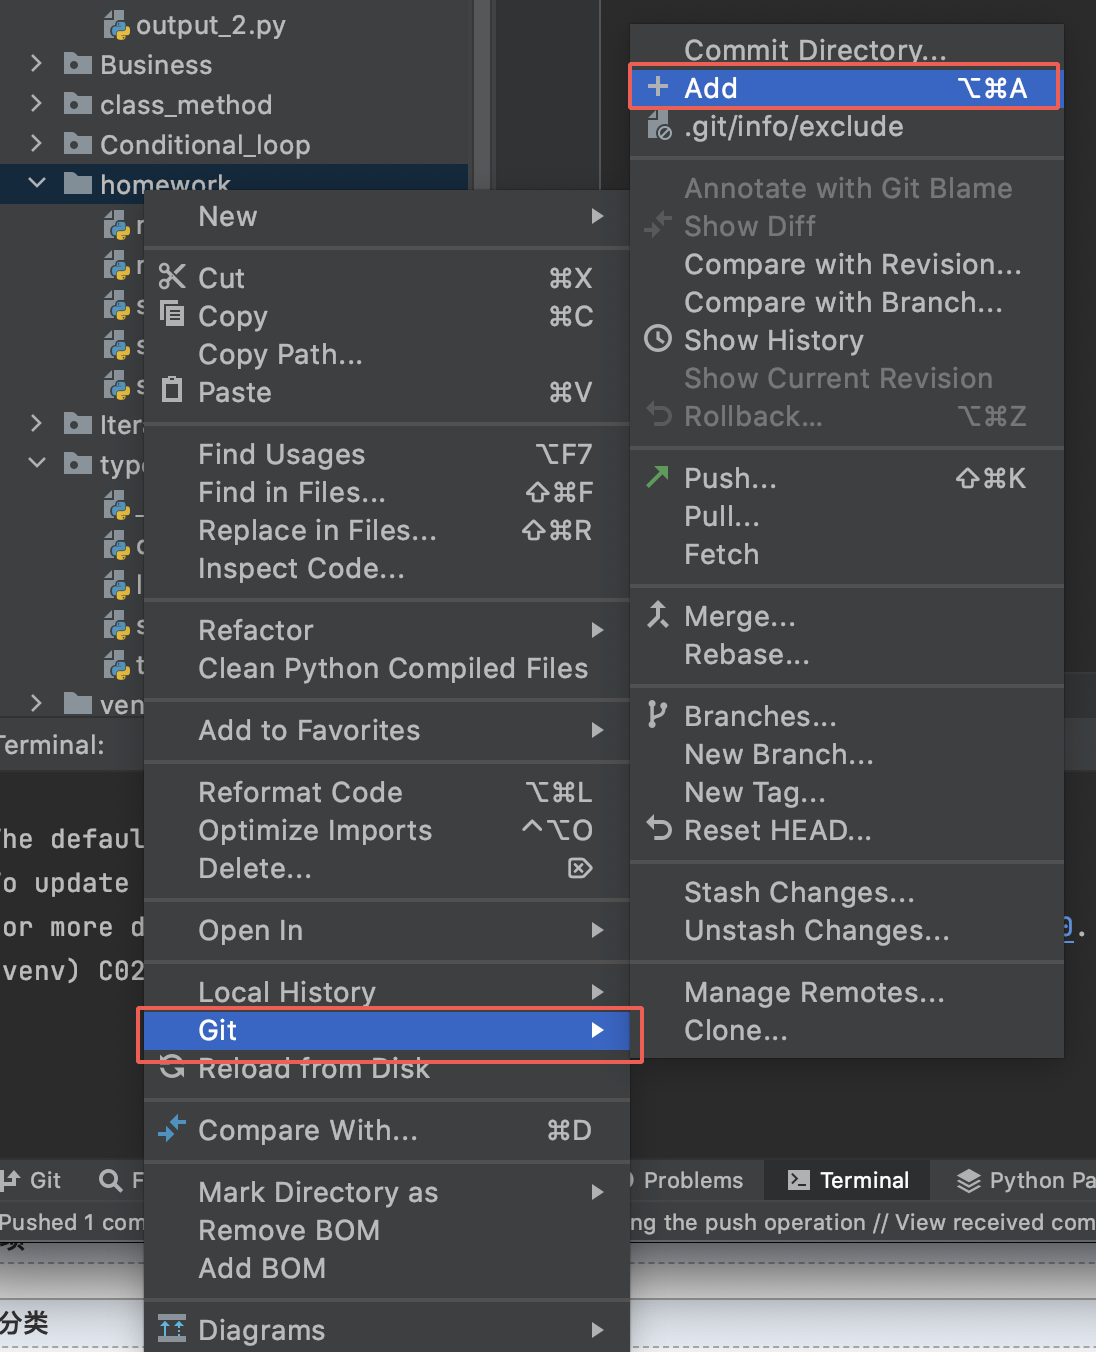Expand the class_method folder
The image size is (1096, 1352).
tap(36, 104)
